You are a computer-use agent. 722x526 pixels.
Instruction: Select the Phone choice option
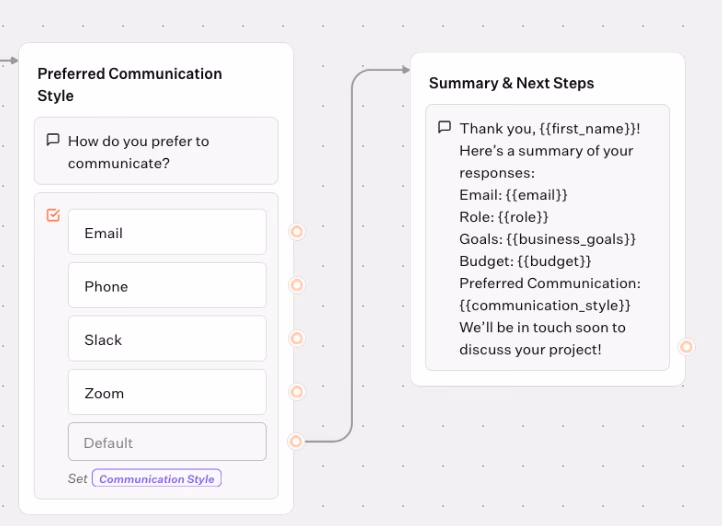coord(167,286)
